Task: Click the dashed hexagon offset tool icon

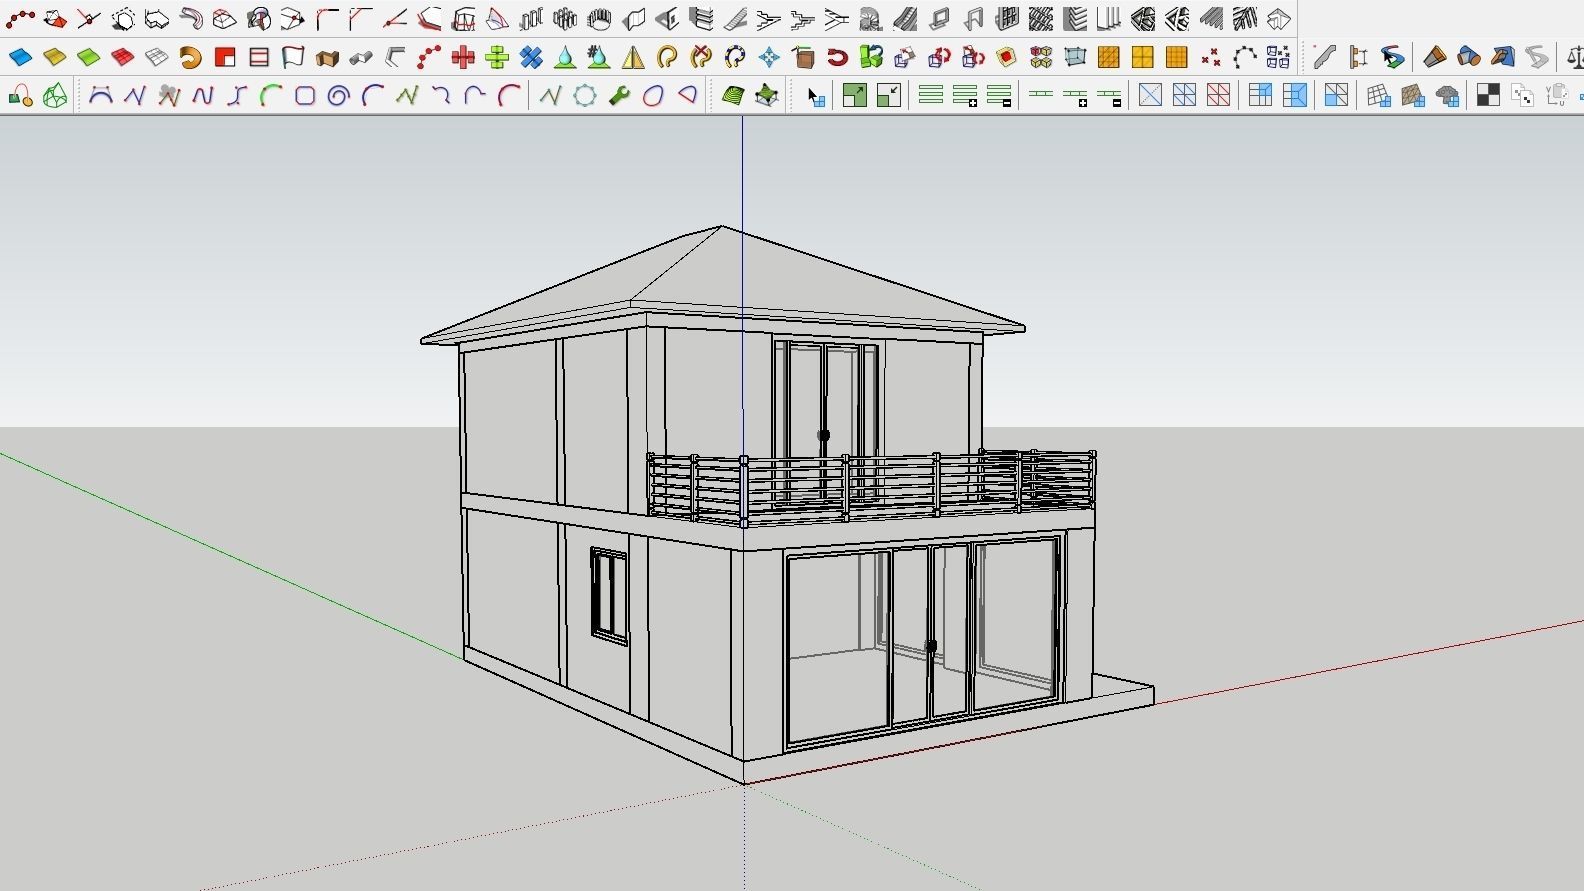Action: 123,19
